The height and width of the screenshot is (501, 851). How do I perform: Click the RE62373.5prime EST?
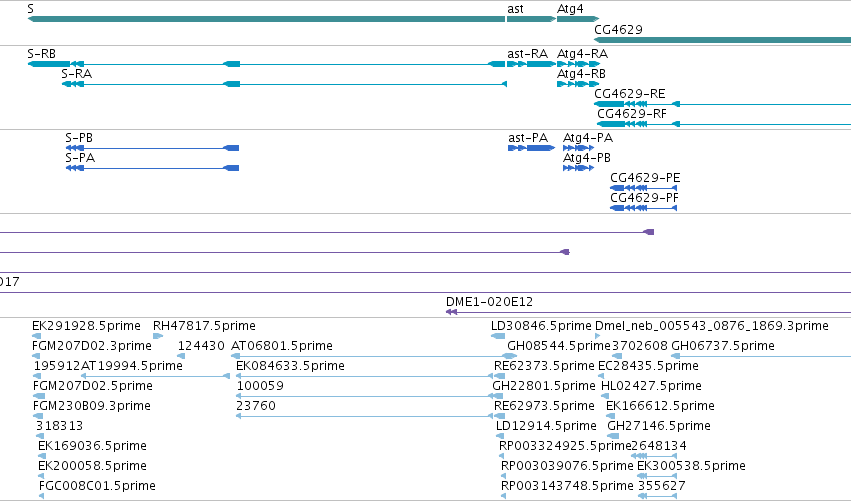(x=500, y=376)
